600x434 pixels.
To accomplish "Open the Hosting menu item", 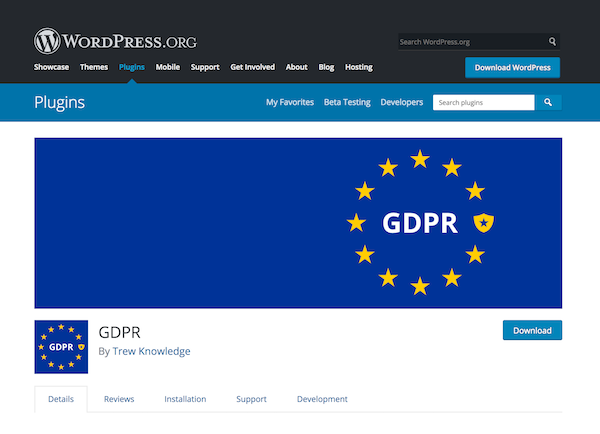I will point(359,67).
